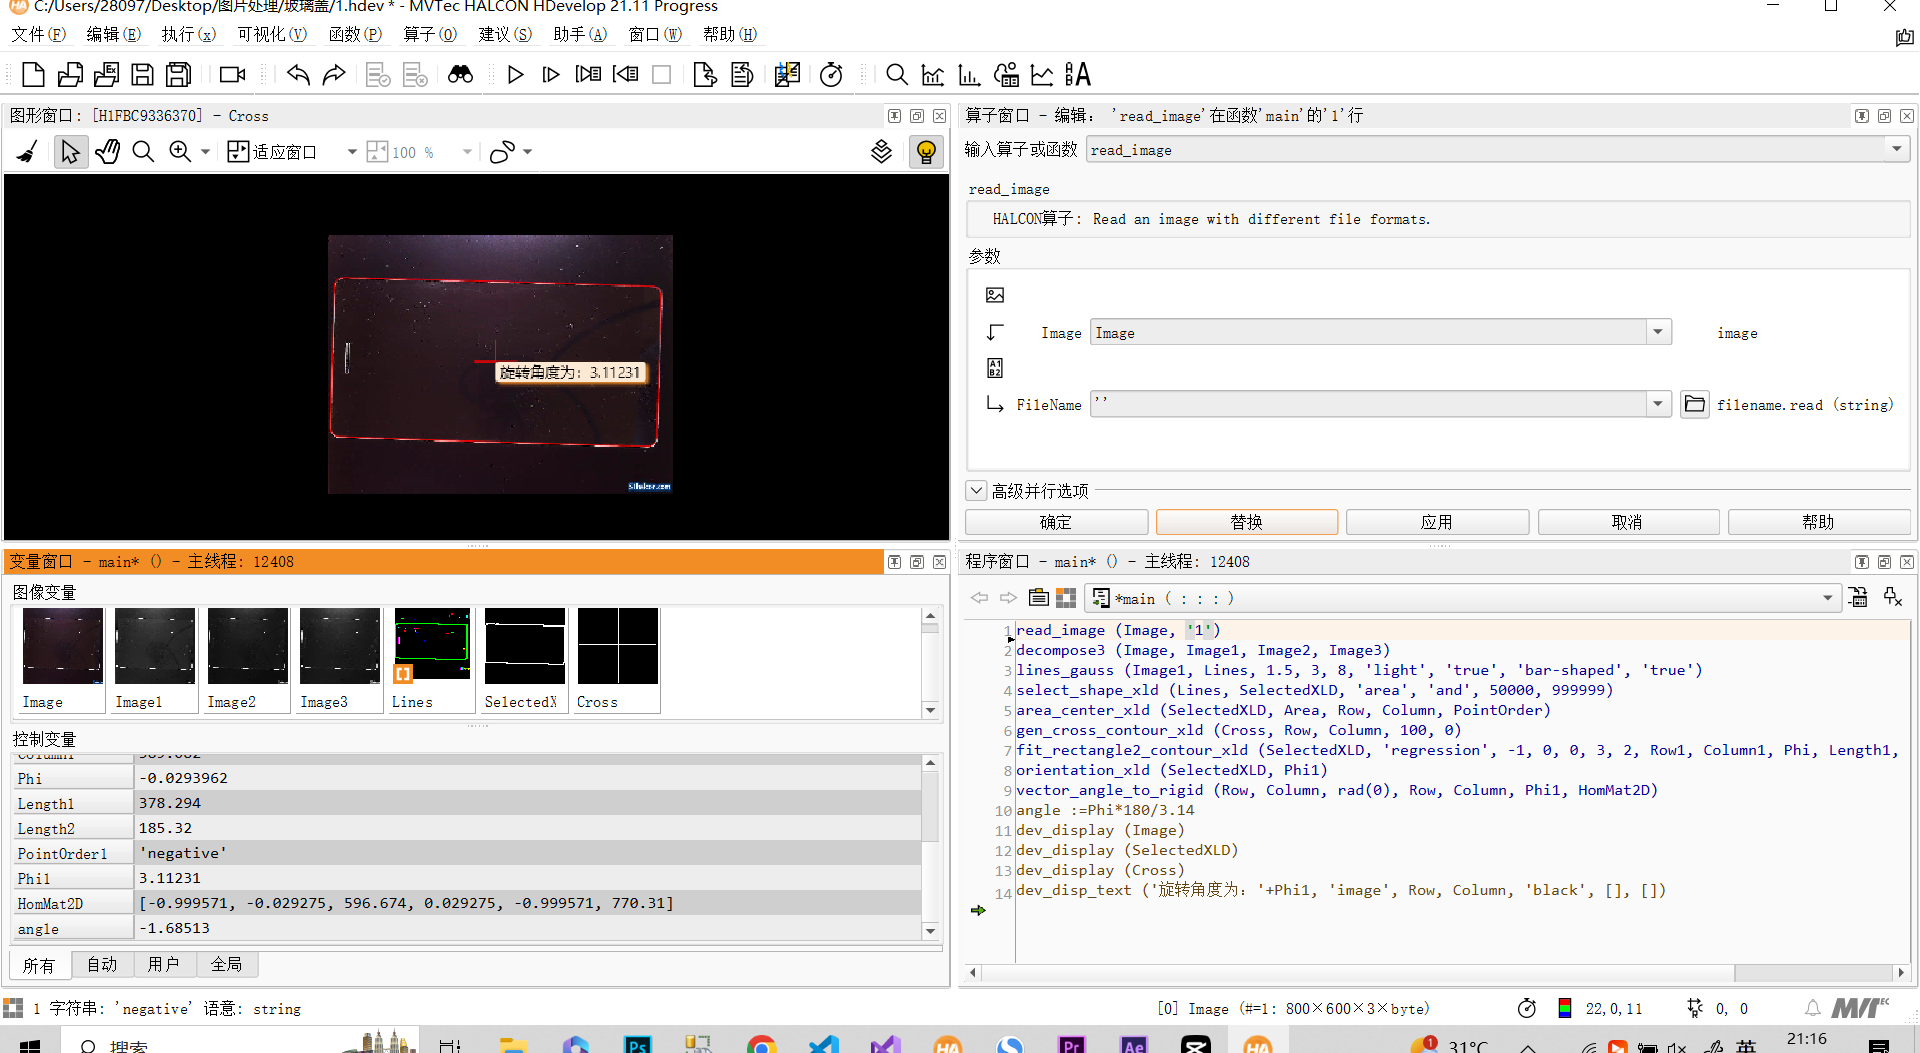1920x1053 pixels.
Task: Click the cancel (取消) button
Action: coord(1628,522)
